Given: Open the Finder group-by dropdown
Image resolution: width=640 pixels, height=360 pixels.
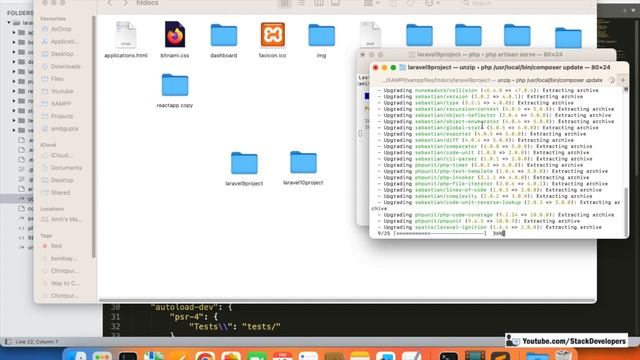Looking at the screenshot, I should [371, 3].
